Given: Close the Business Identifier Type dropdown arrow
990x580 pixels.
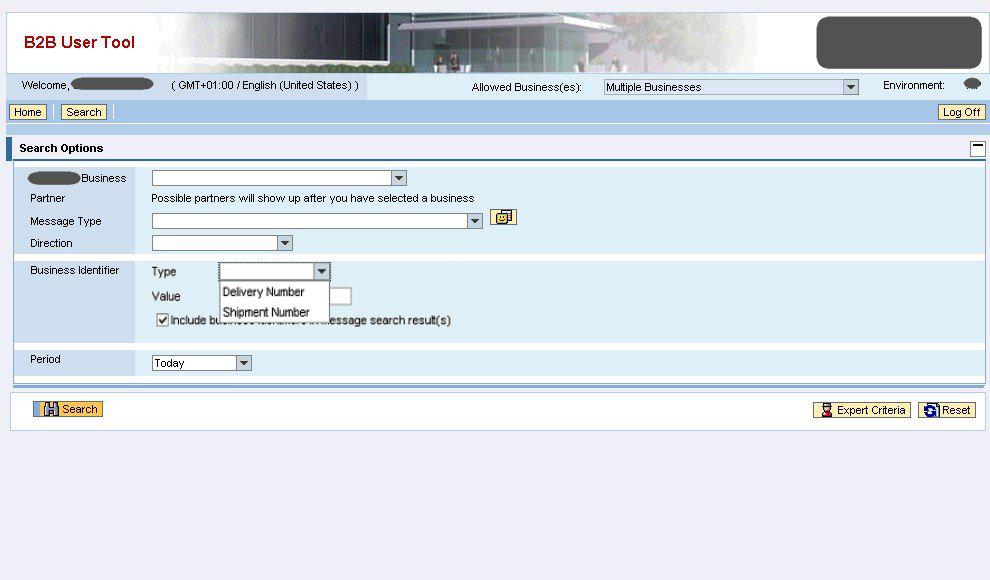Looking at the screenshot, I should pyautogui.click(x=321, y=271).
